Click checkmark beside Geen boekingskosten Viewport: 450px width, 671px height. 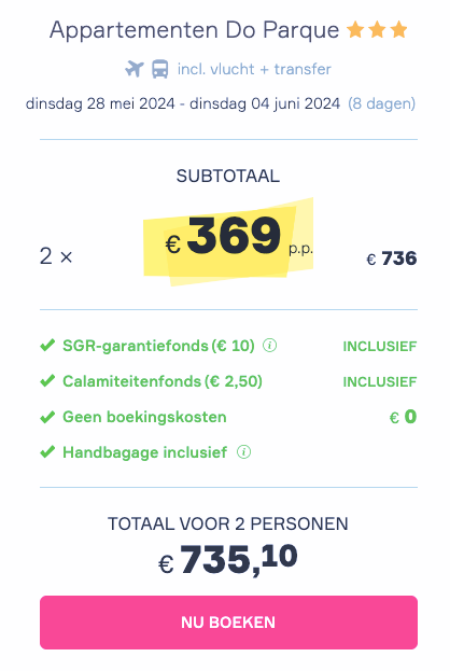point(47,417)
